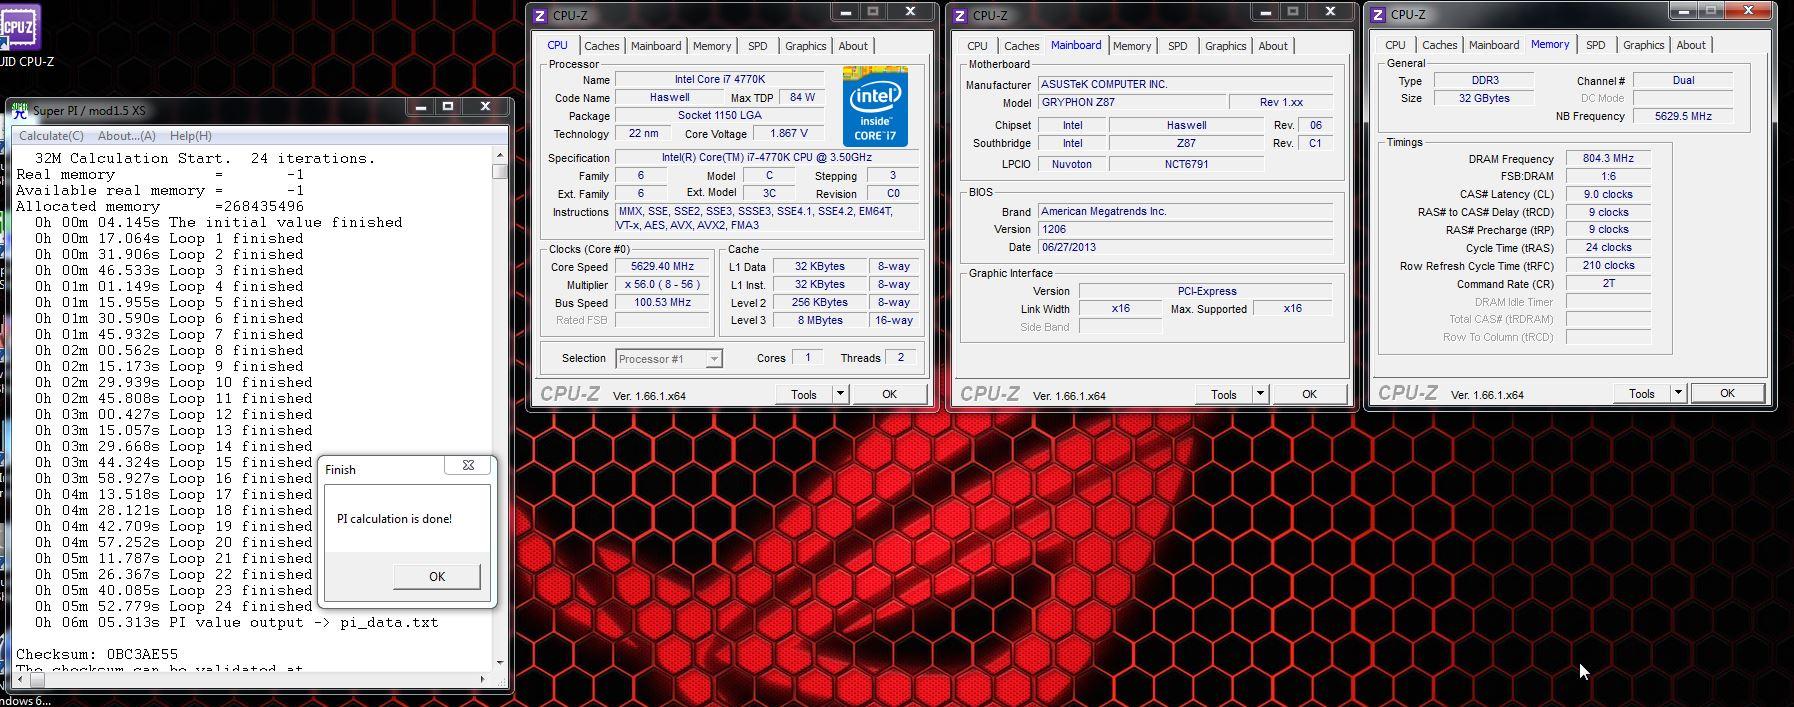
Task: Click the Super PI title bar icon
Action: coord(20,111)
